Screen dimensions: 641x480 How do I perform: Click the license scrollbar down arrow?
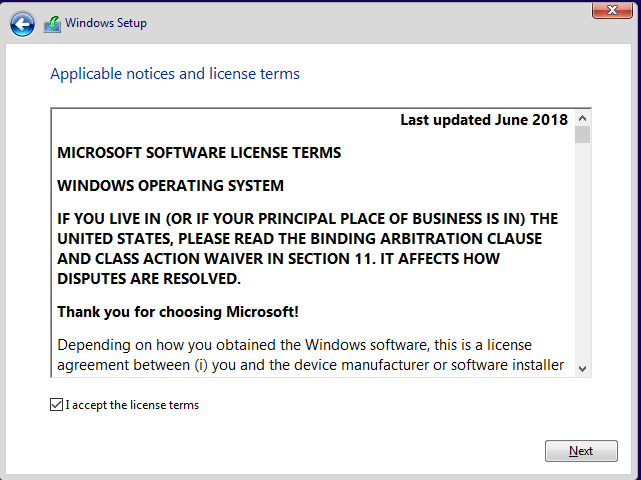(x=582, y=367)
